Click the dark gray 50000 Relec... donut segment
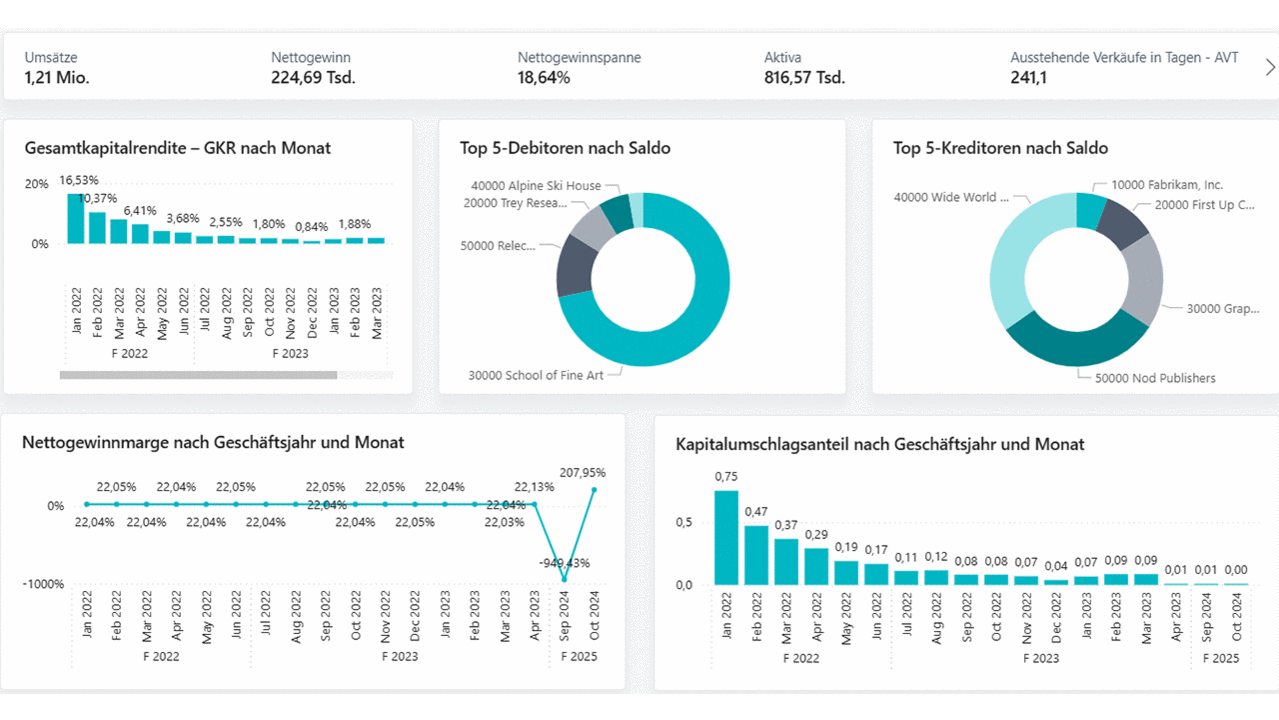Image resolution: width=1279 pixels, height=720 pixels. coord(575,266)
